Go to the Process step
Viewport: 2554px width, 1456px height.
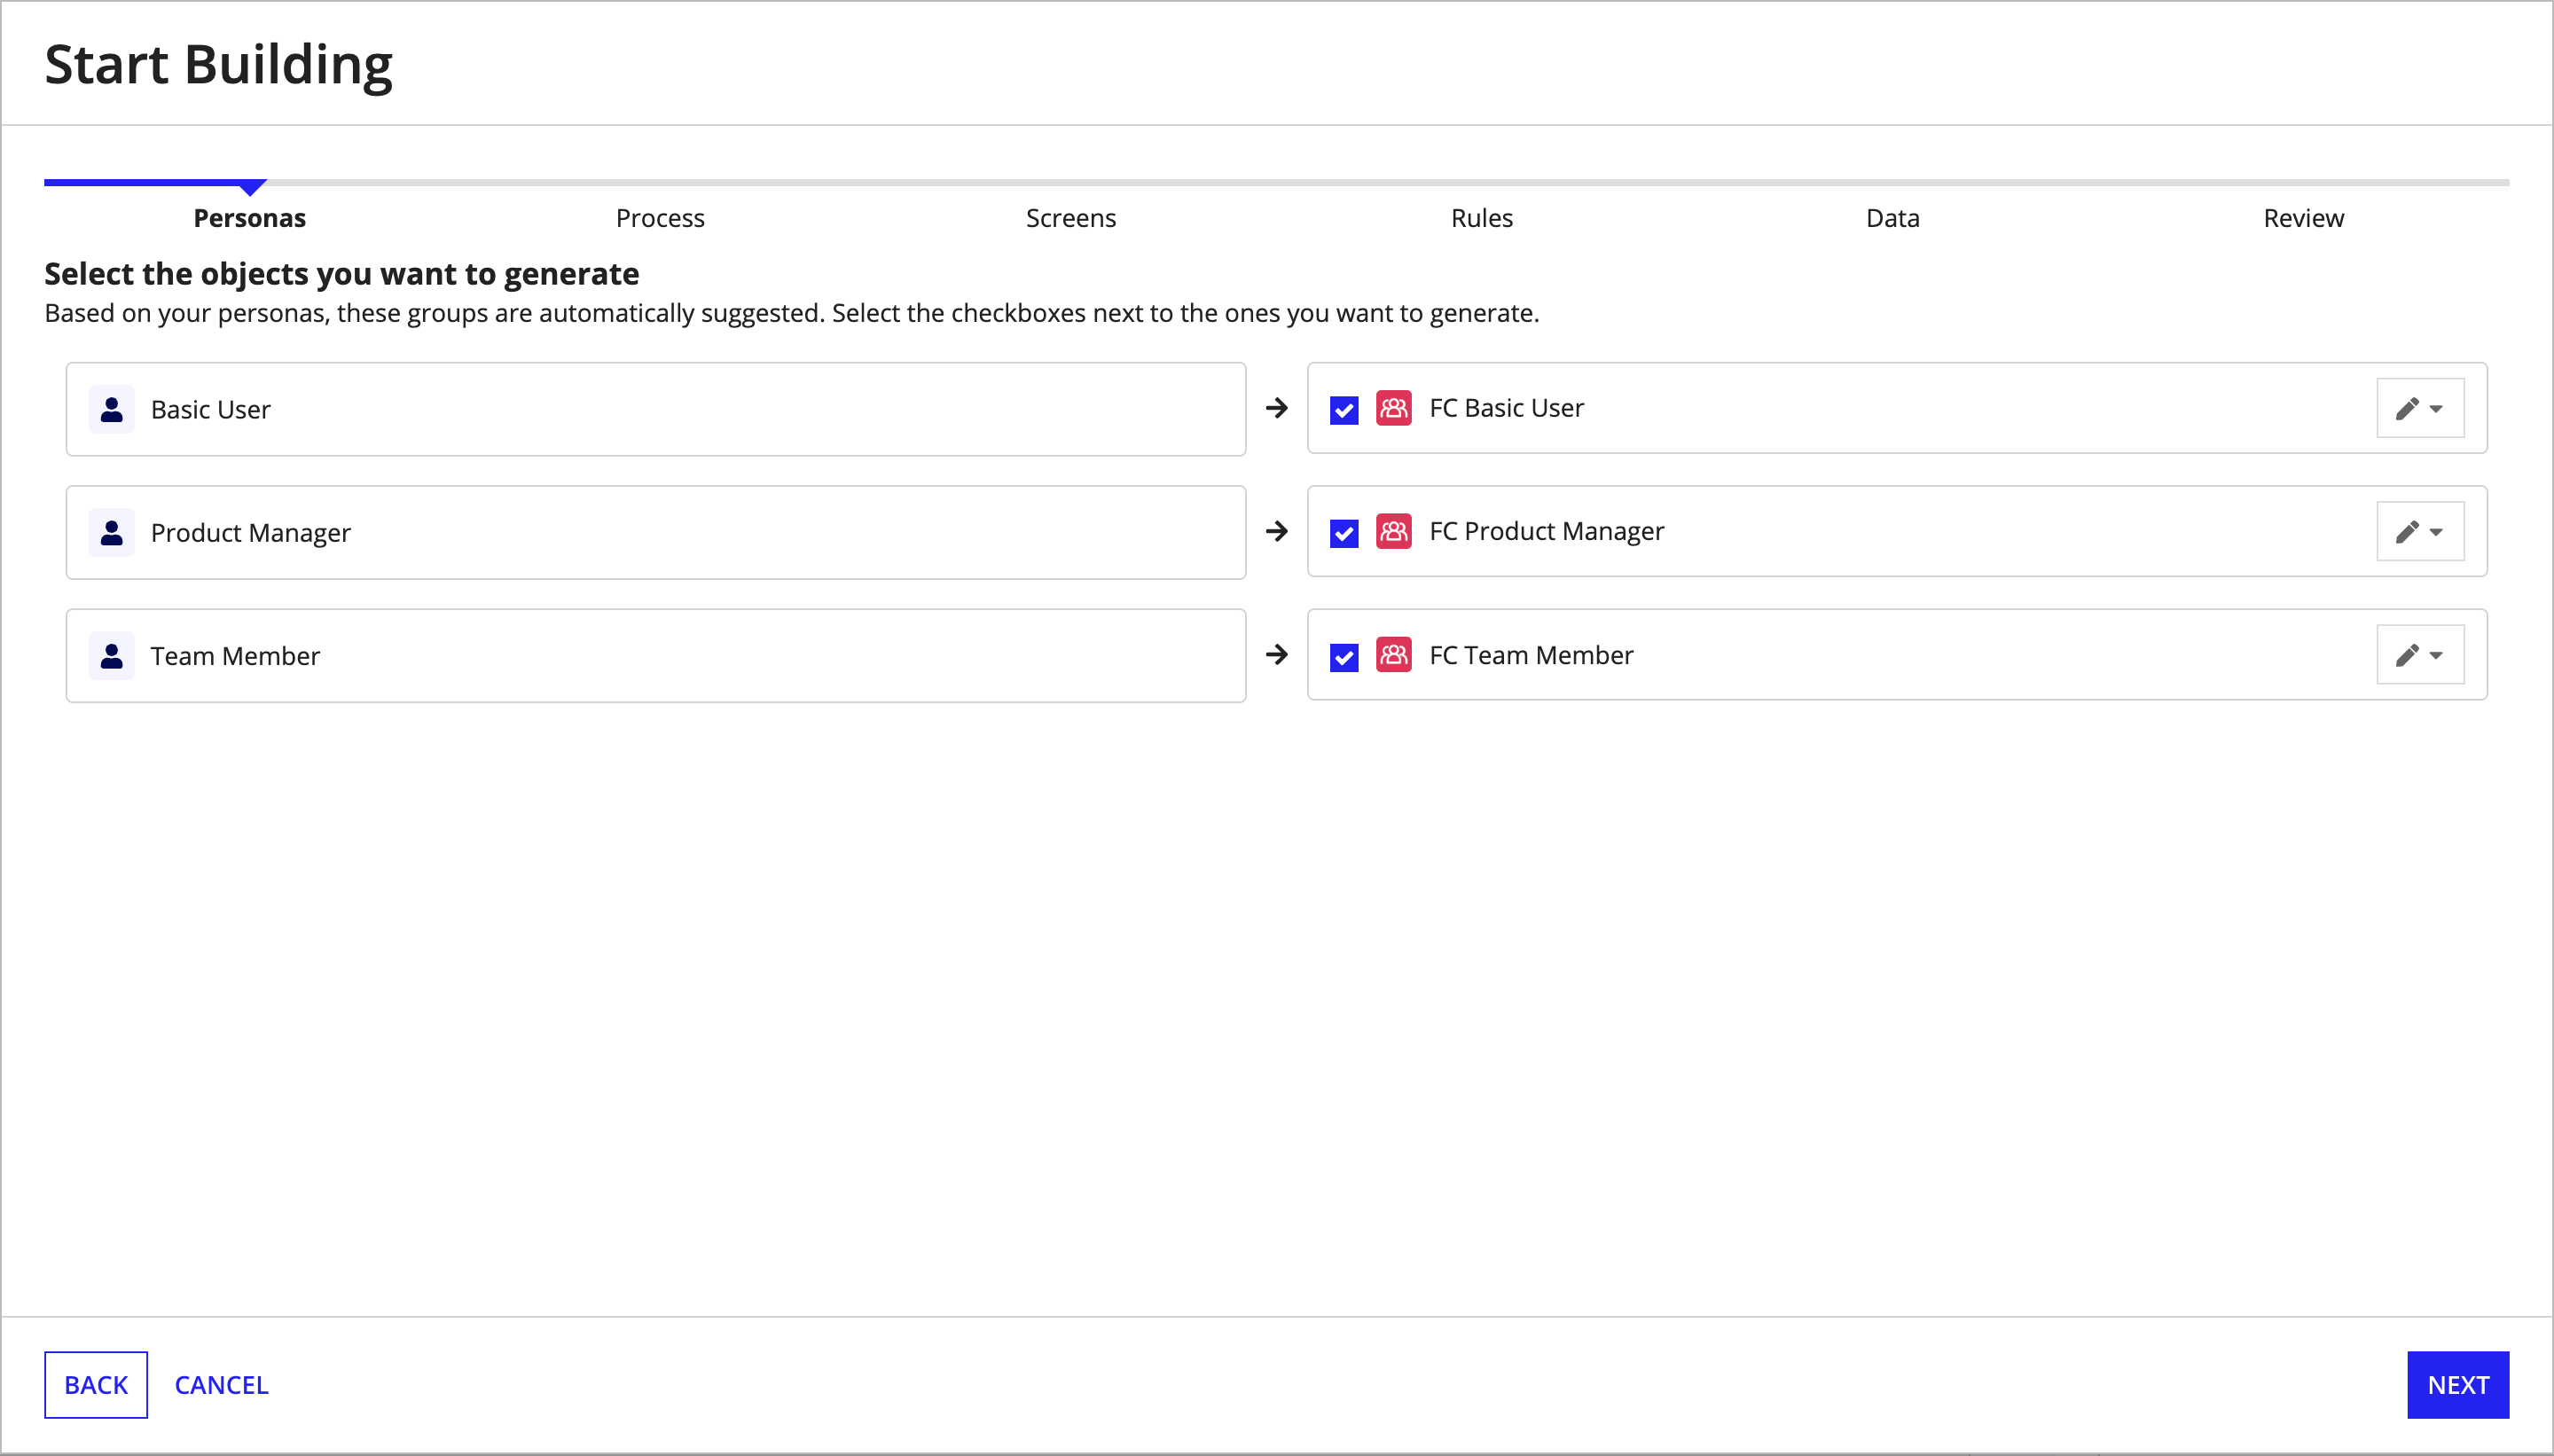tap(660, 218)
